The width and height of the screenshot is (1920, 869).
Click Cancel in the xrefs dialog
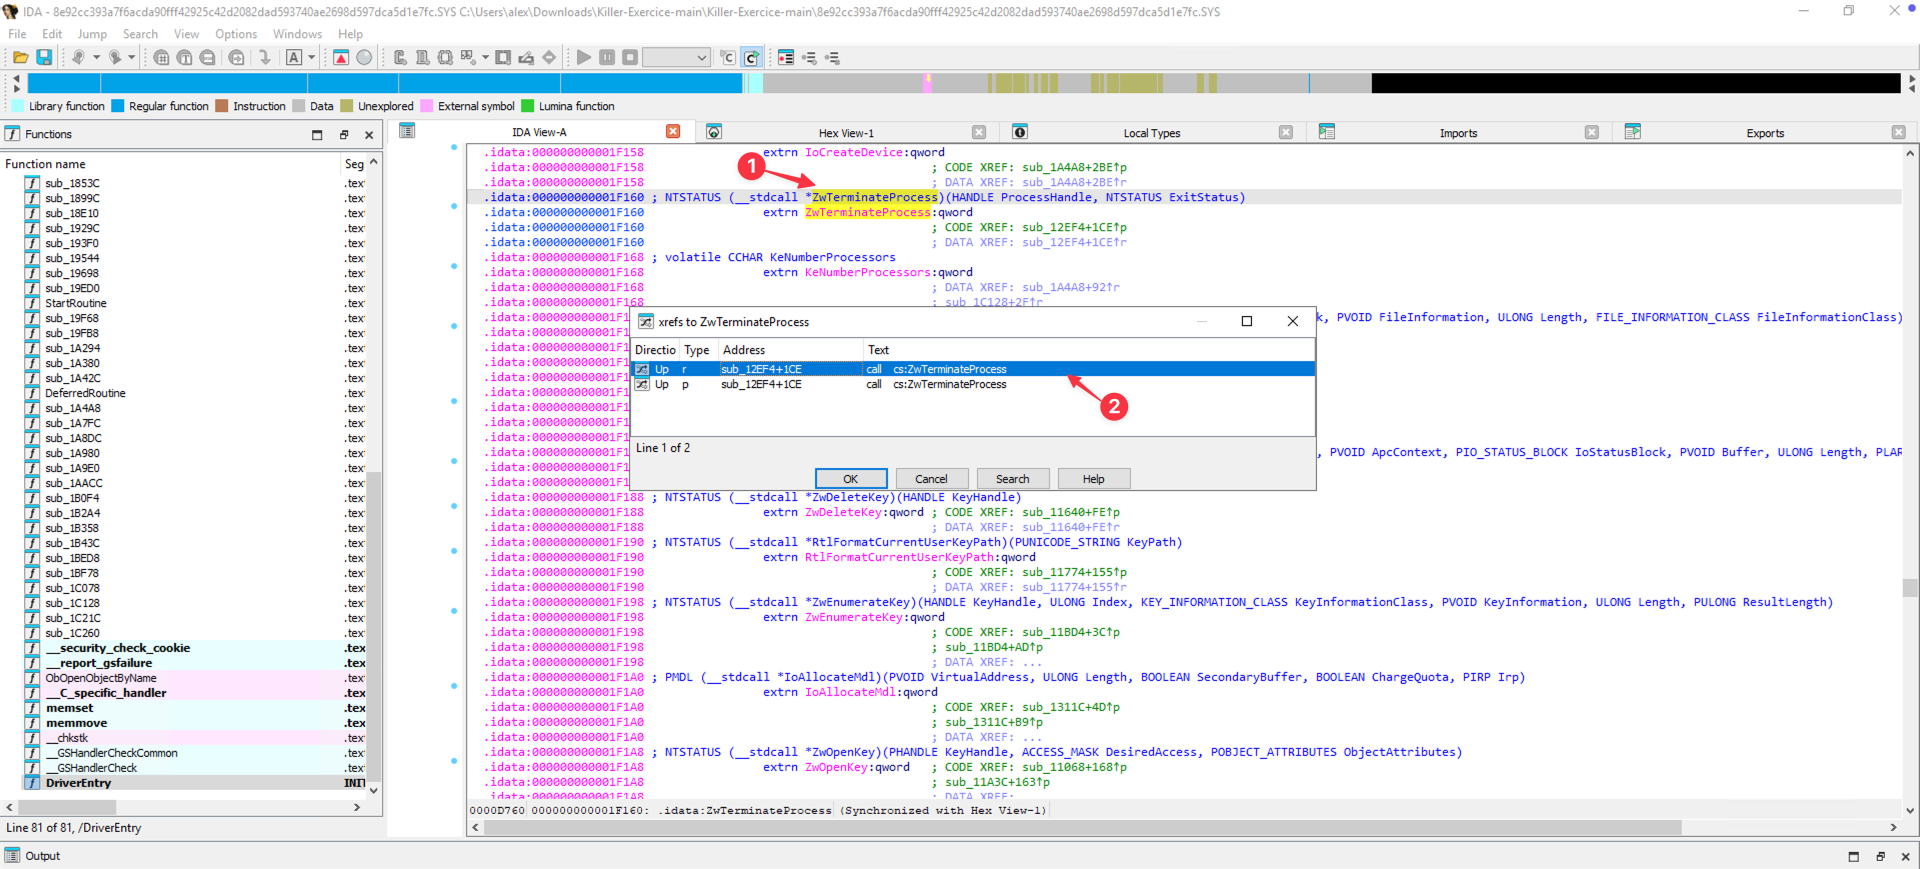coord(931,479)
